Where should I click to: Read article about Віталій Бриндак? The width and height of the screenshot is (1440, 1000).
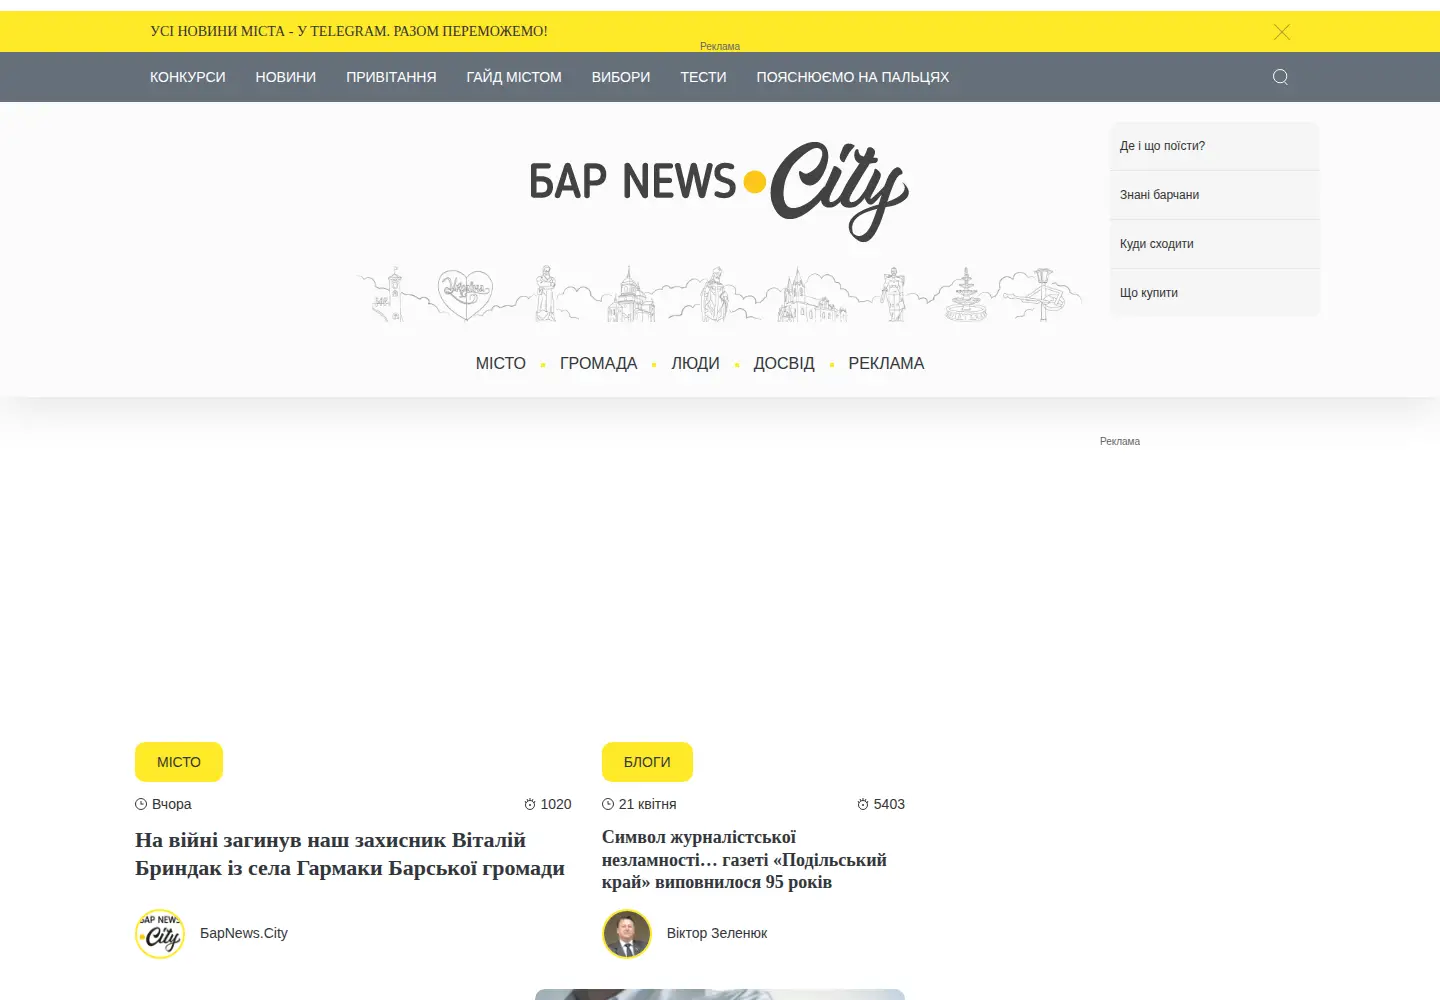coord(350,854)
